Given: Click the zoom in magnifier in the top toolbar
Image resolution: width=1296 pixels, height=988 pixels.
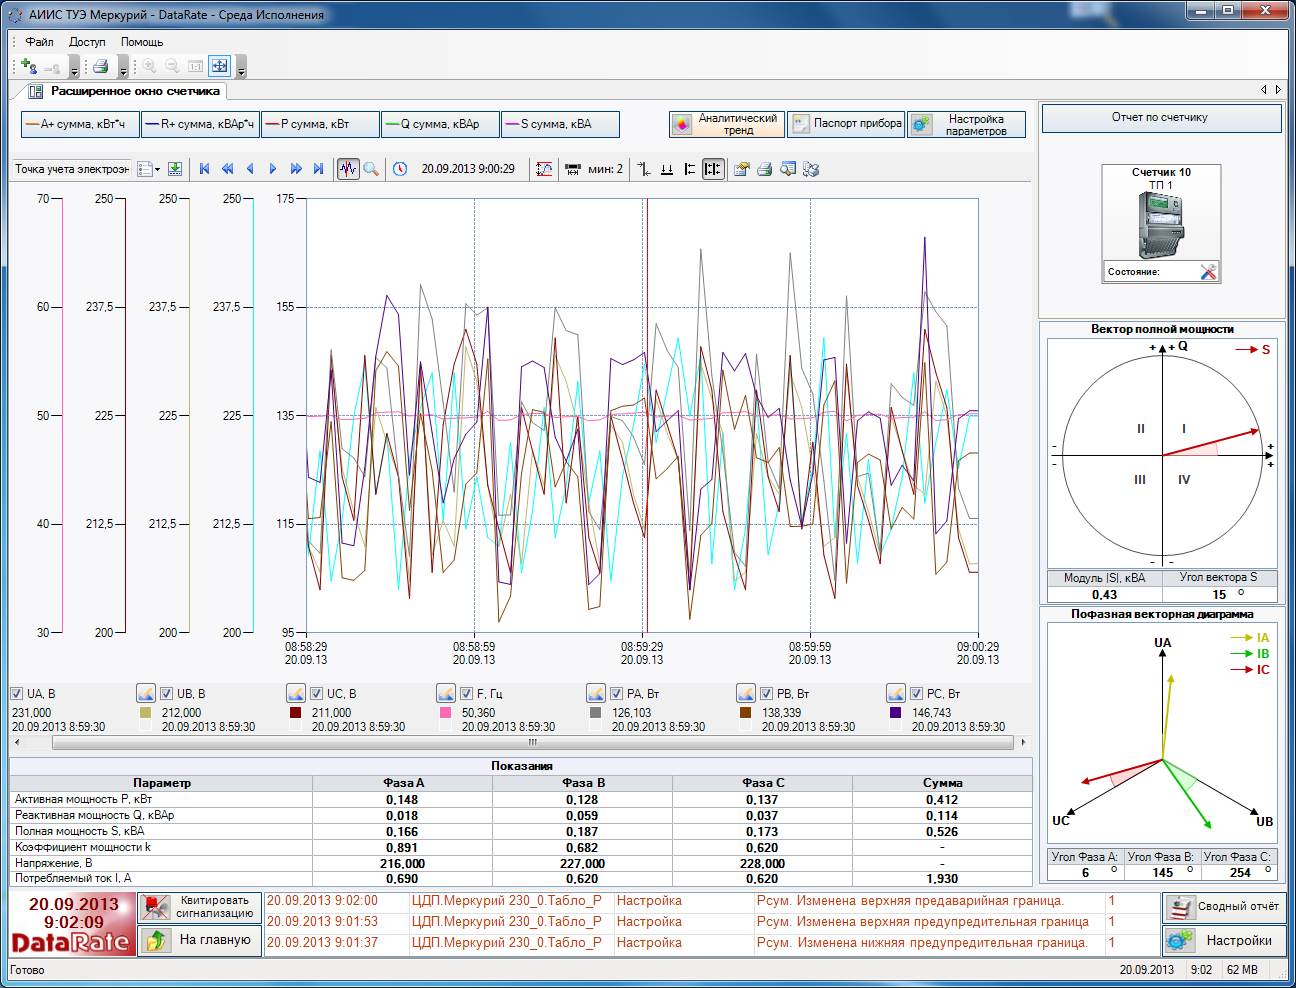Looking at the screenshot, I should pyautogui.click(x=150, y=66).
